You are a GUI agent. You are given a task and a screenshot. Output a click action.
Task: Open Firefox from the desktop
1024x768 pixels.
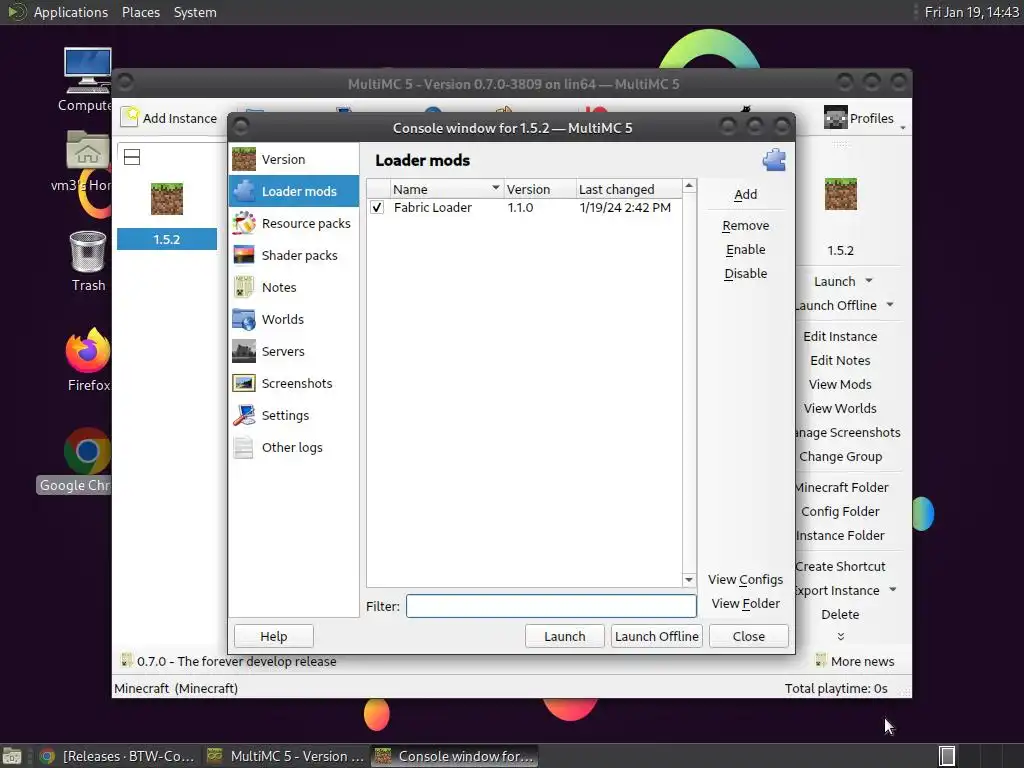88,360
